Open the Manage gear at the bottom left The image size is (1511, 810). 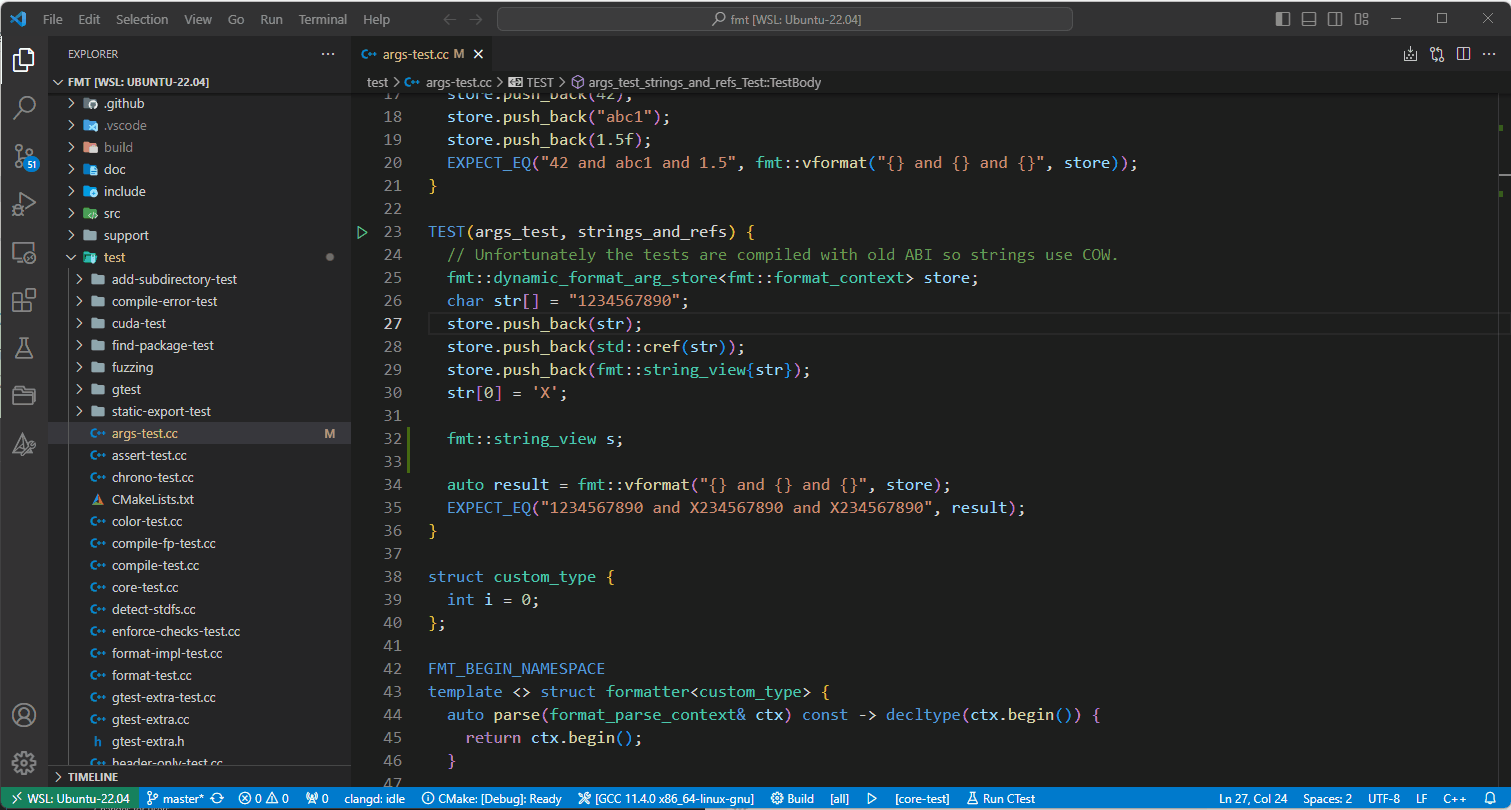[24, 762]
